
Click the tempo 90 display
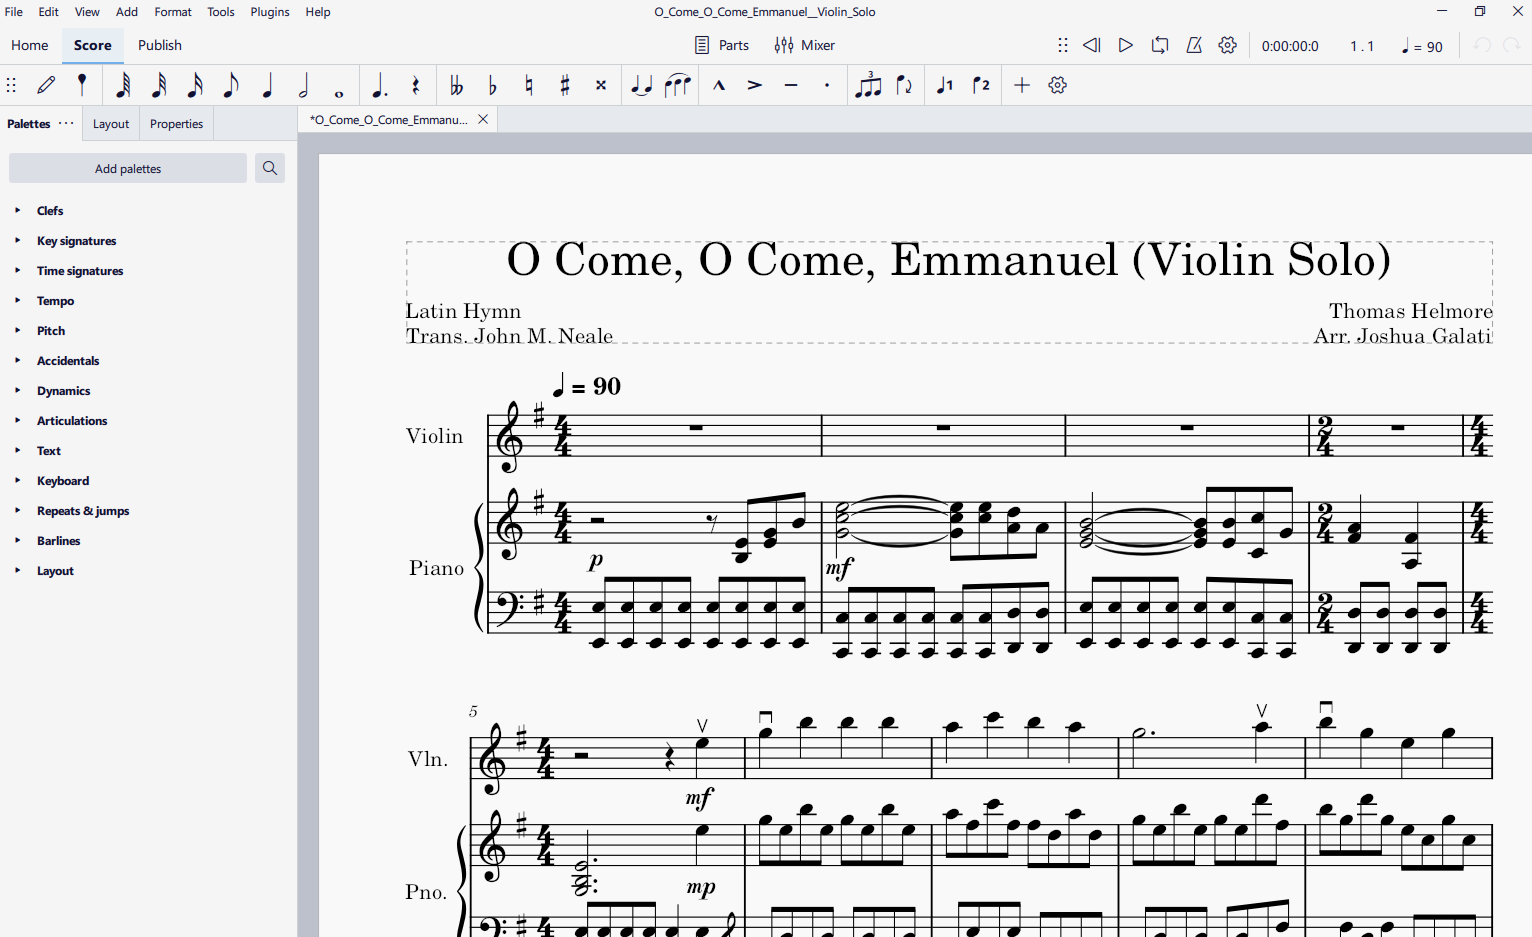pyautogui.click(x=1423, y=46)
